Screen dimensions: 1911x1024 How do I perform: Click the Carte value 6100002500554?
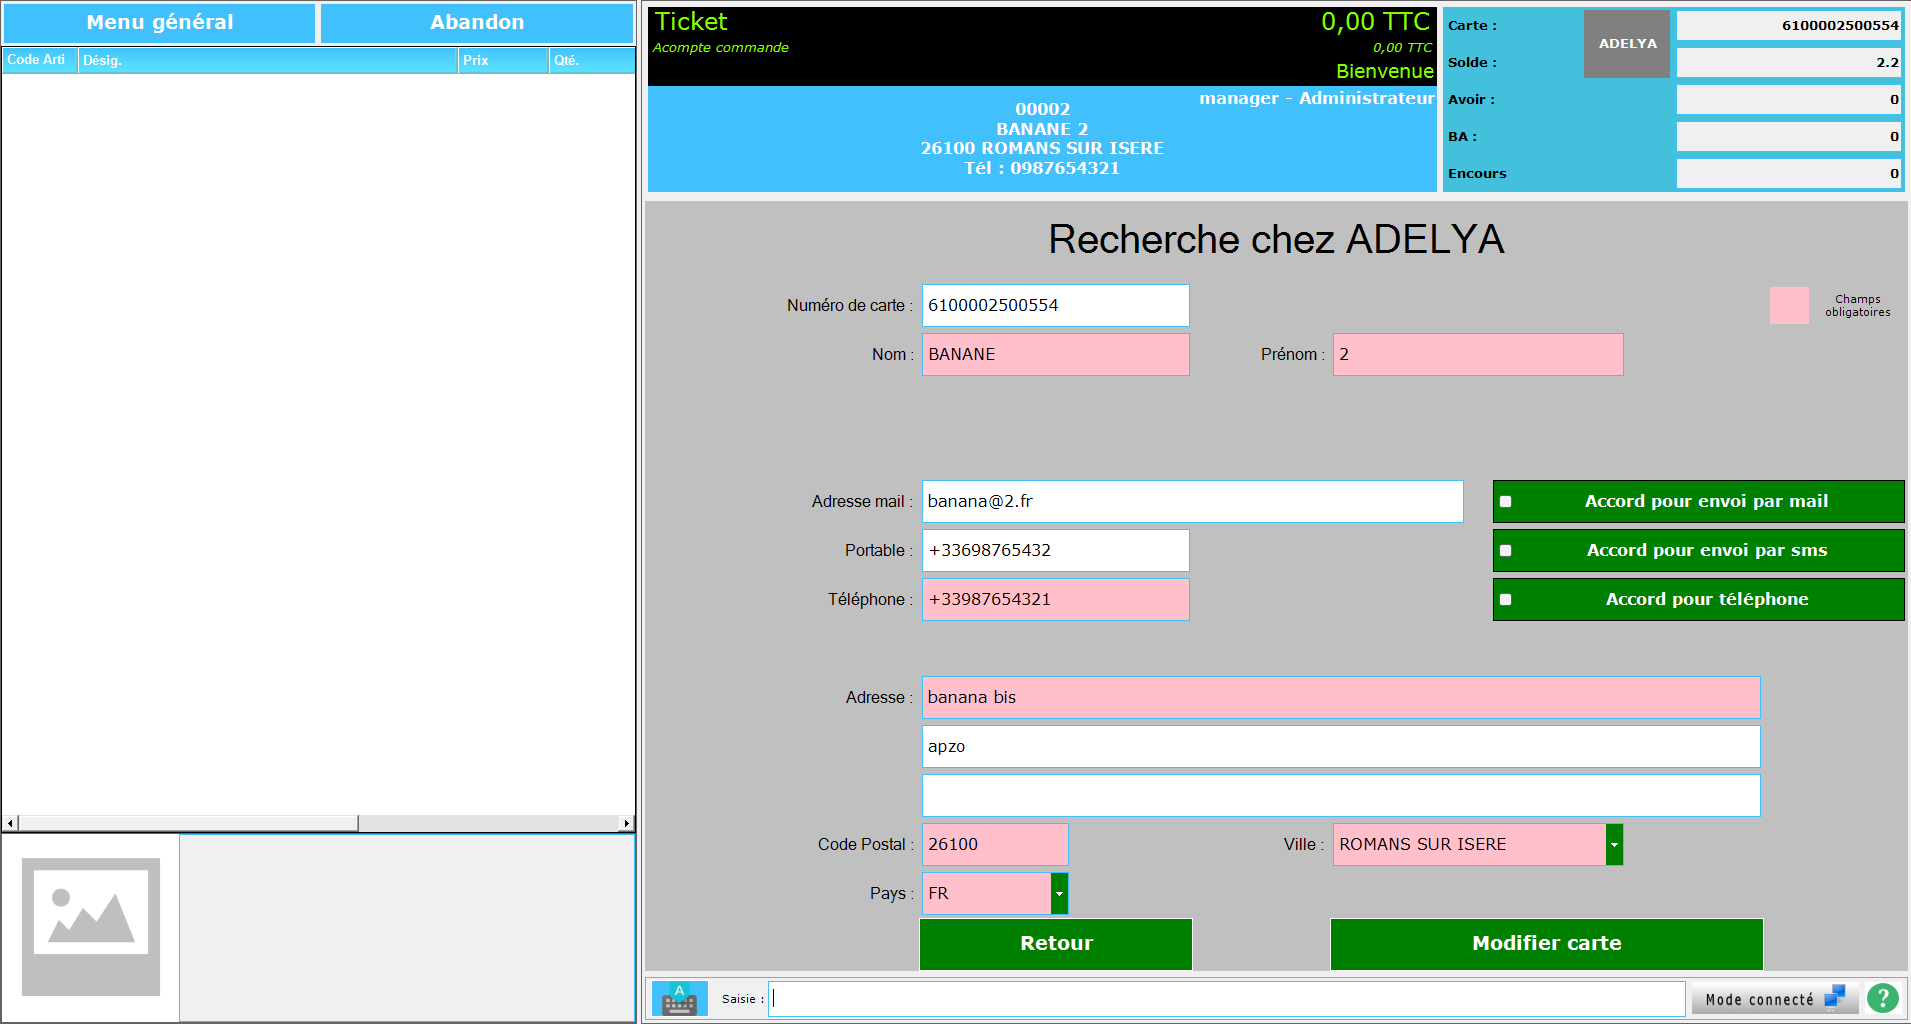click(1789, 26)
